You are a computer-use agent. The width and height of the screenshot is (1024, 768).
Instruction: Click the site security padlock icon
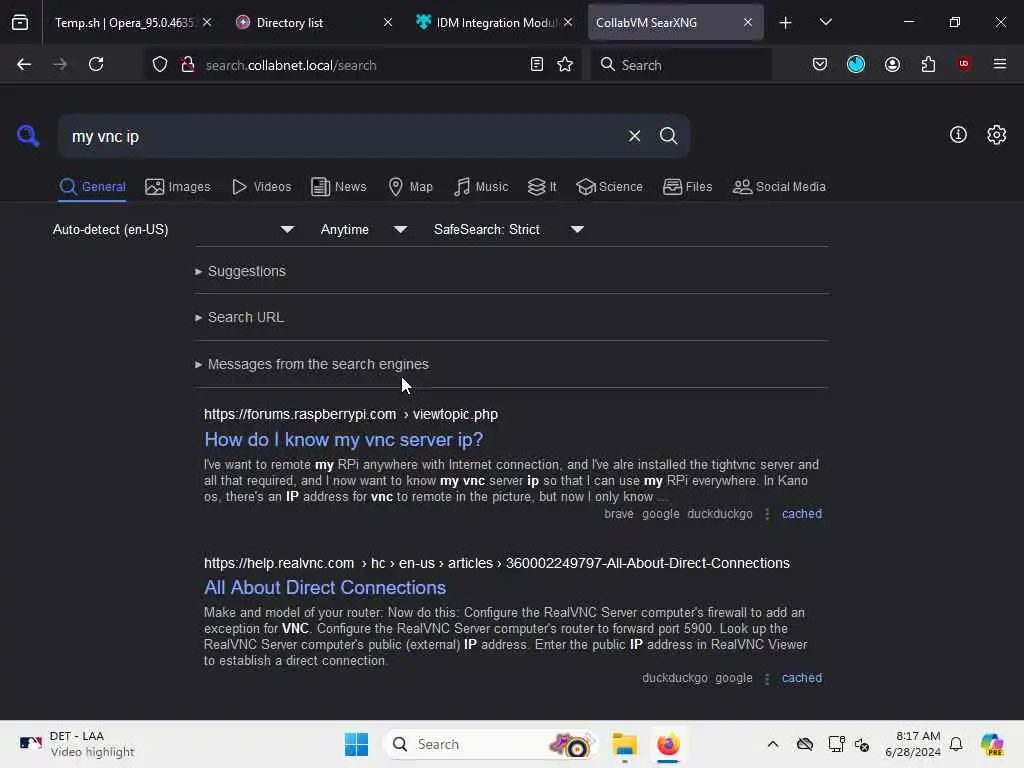[x=188, y=64]
